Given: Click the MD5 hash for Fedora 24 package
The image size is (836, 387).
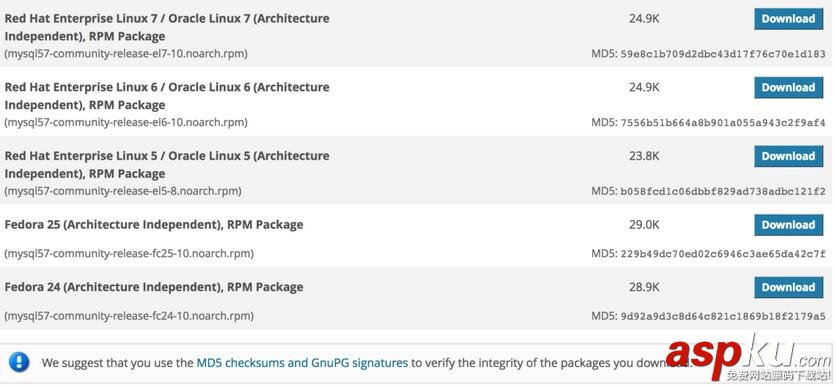Looking at the screenshot, I should tap(723, 316).
